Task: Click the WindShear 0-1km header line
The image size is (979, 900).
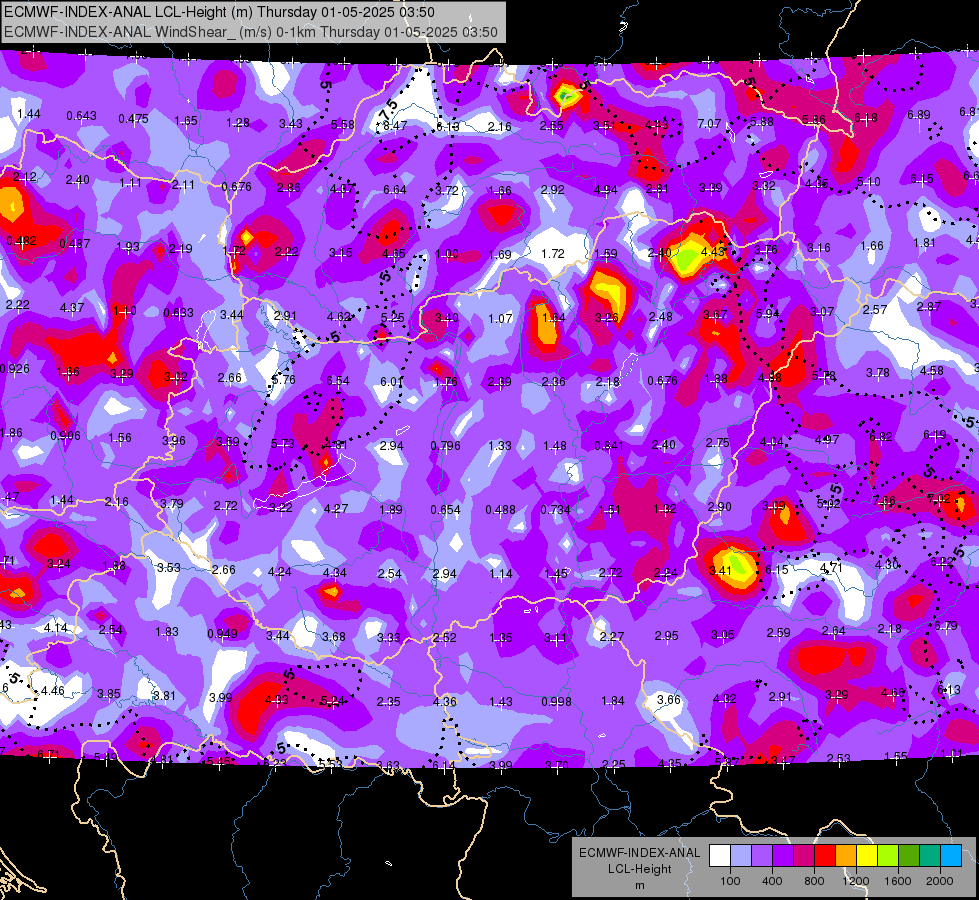Action: (250, 32)
